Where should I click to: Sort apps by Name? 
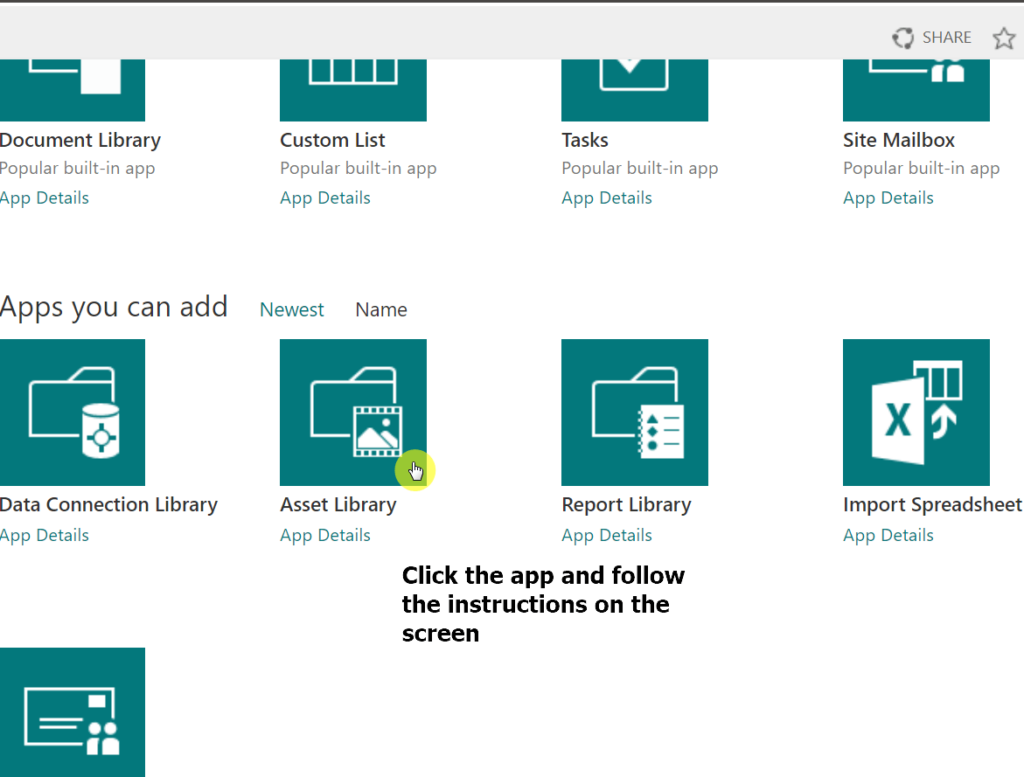[381, 309]
